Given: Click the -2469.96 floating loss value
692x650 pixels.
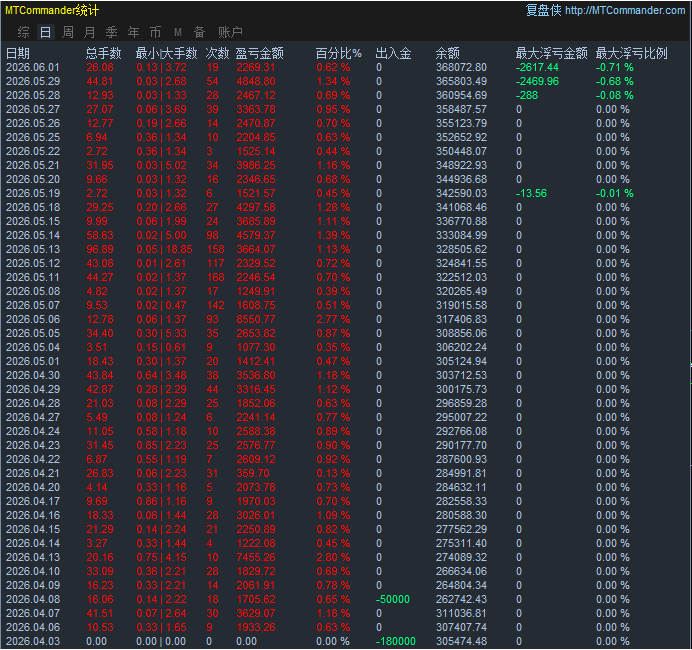Looking at the screenshot, I should pos(538,82).
